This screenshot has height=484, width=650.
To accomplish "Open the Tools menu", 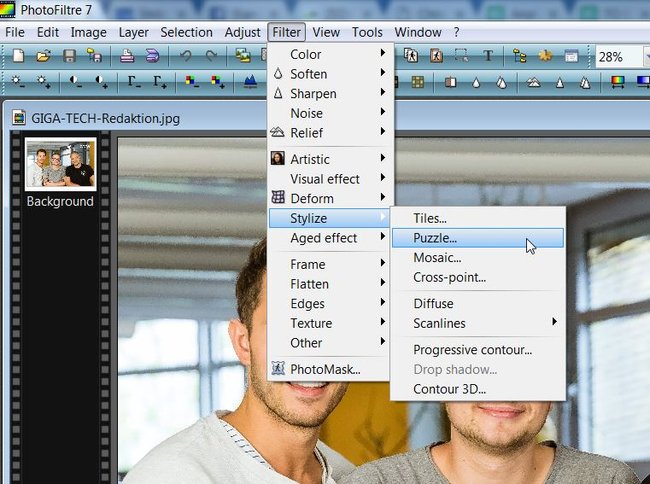I will click(x=367, y=32).
